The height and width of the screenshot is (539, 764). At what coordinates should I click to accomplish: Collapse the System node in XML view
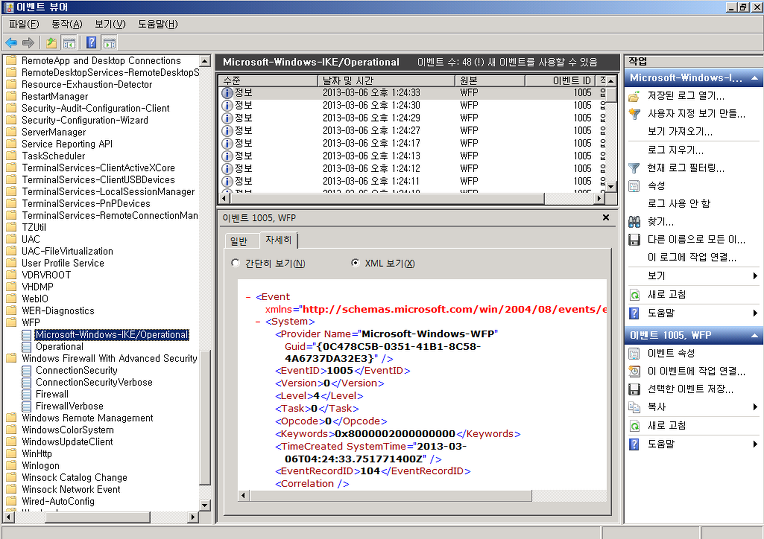tap(258, 322)
